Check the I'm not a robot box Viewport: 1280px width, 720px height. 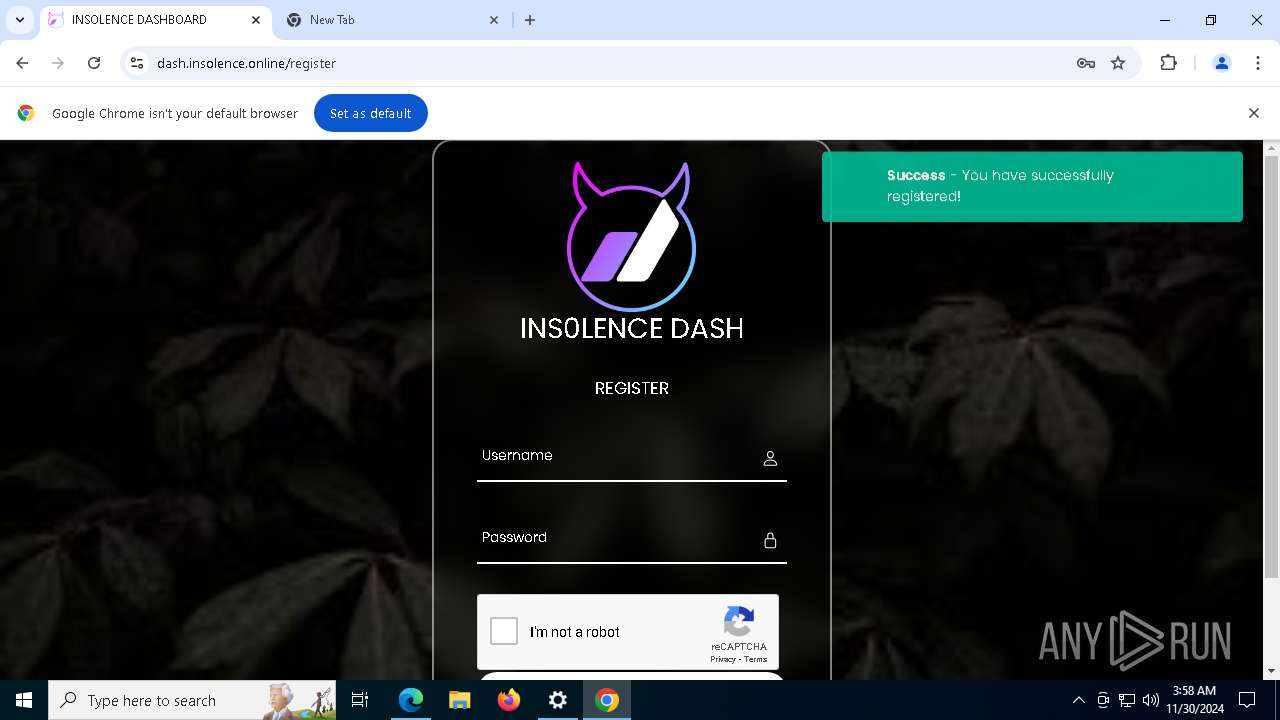[504, 631]
